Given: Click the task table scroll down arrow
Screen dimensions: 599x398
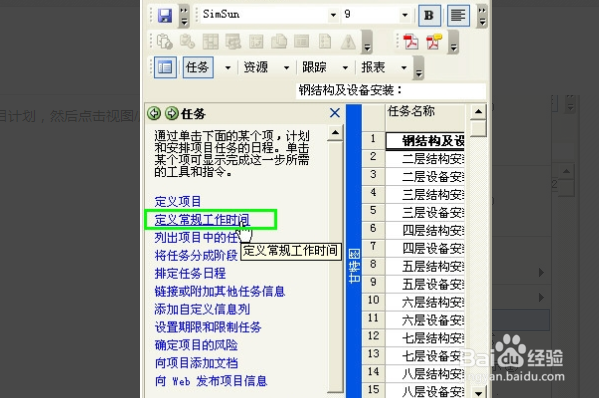Looking at the screenshot, I should [478, 392].
